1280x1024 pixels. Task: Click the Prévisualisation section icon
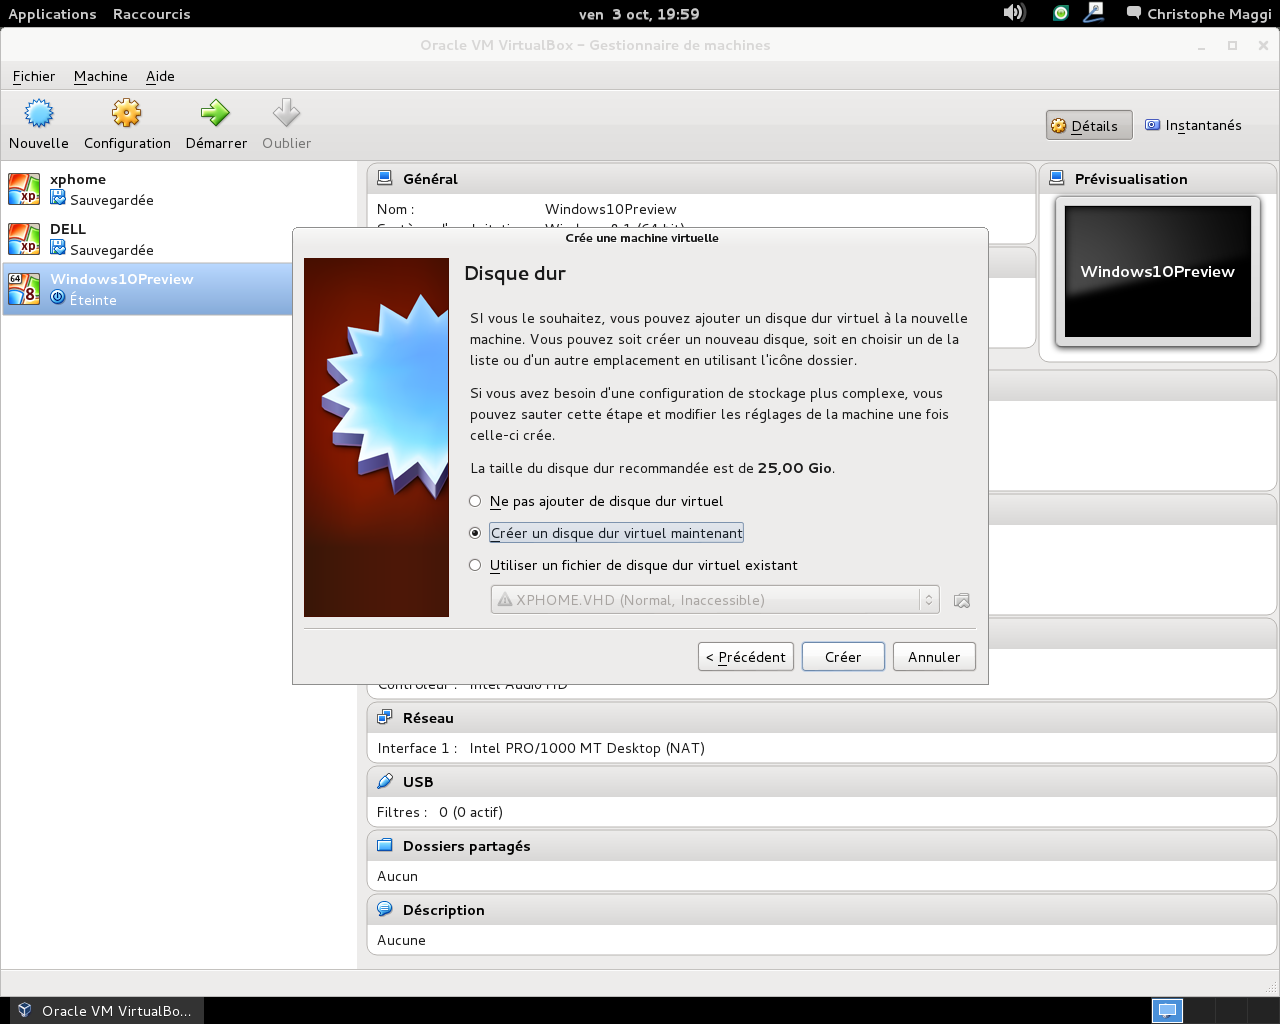pos(1057,178)
